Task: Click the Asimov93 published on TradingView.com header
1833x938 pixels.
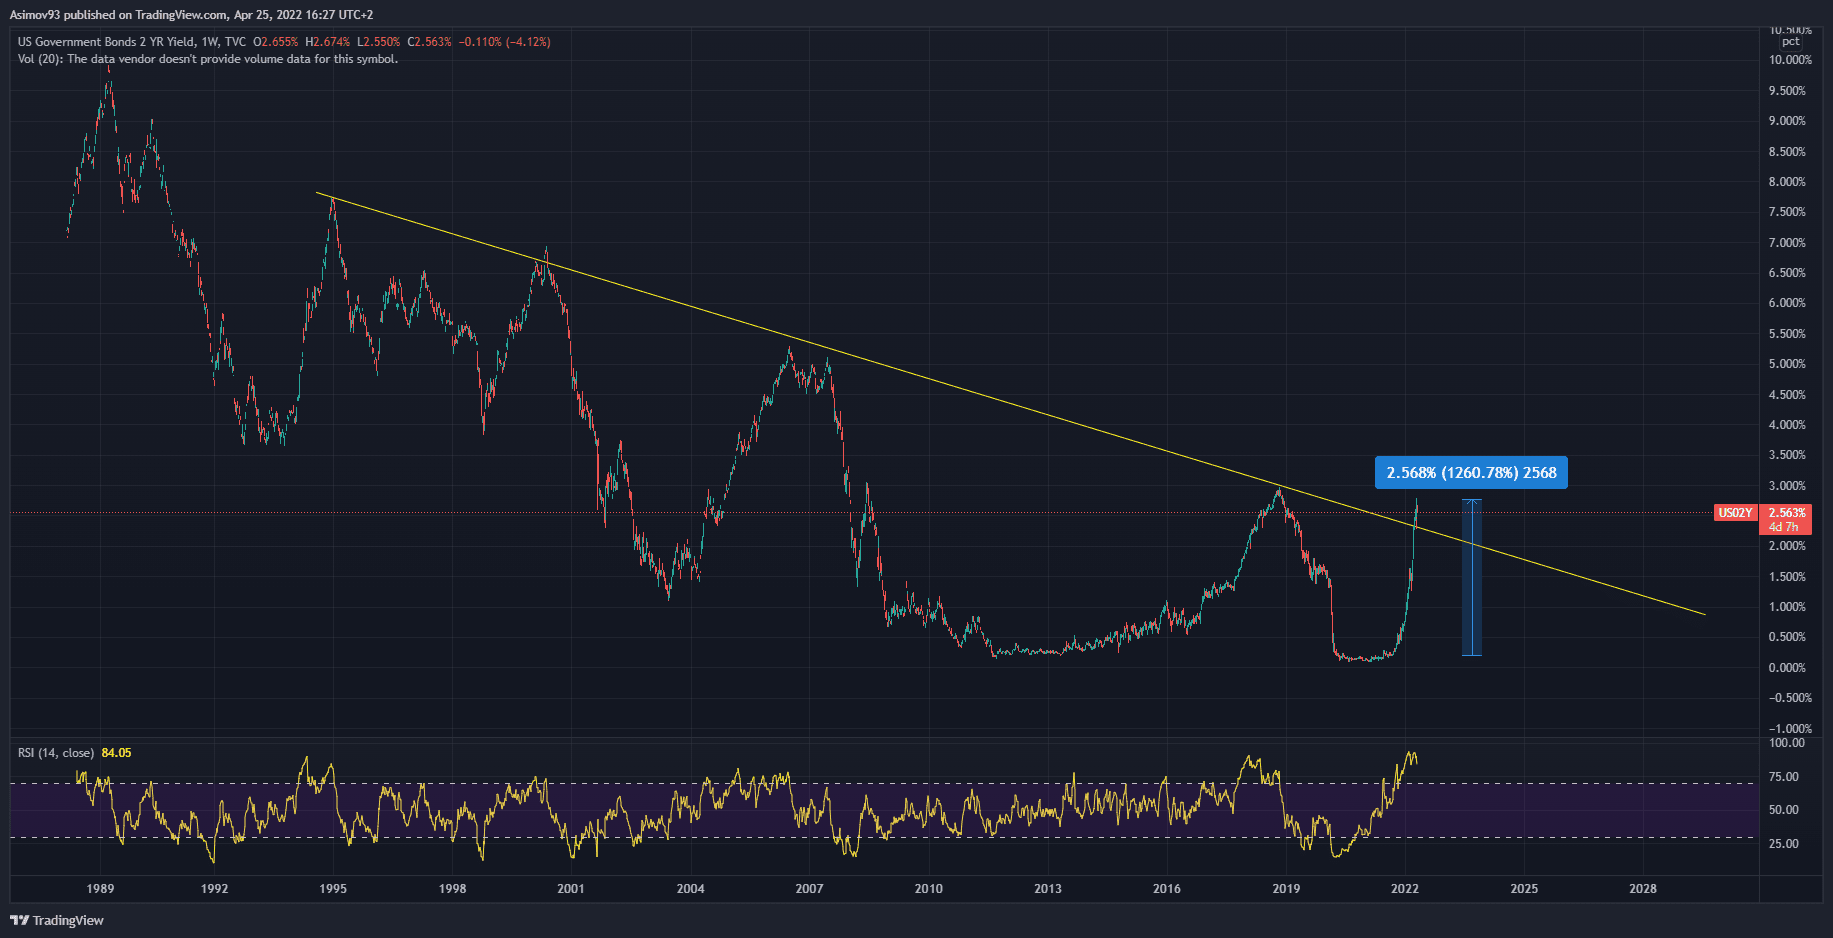Action: click(191, 15)
